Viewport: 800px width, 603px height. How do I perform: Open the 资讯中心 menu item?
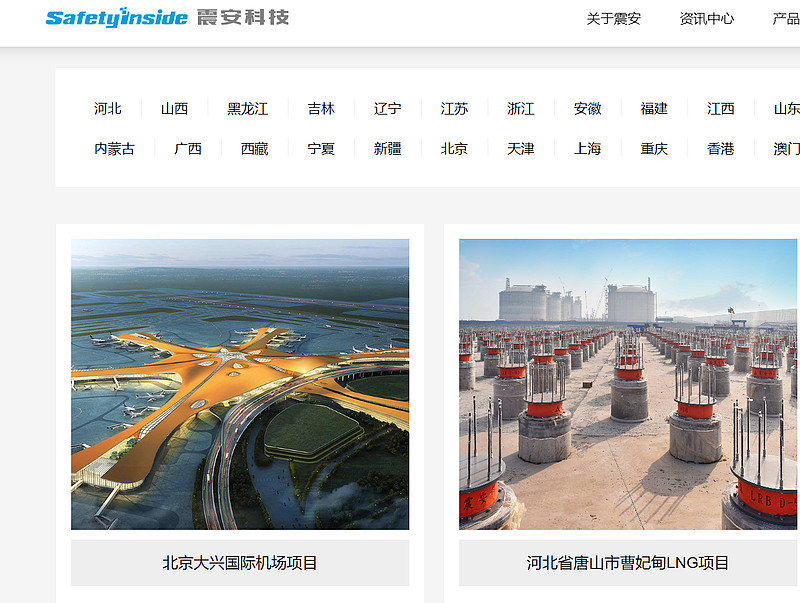pyautogui.click(x=707, y=19)
